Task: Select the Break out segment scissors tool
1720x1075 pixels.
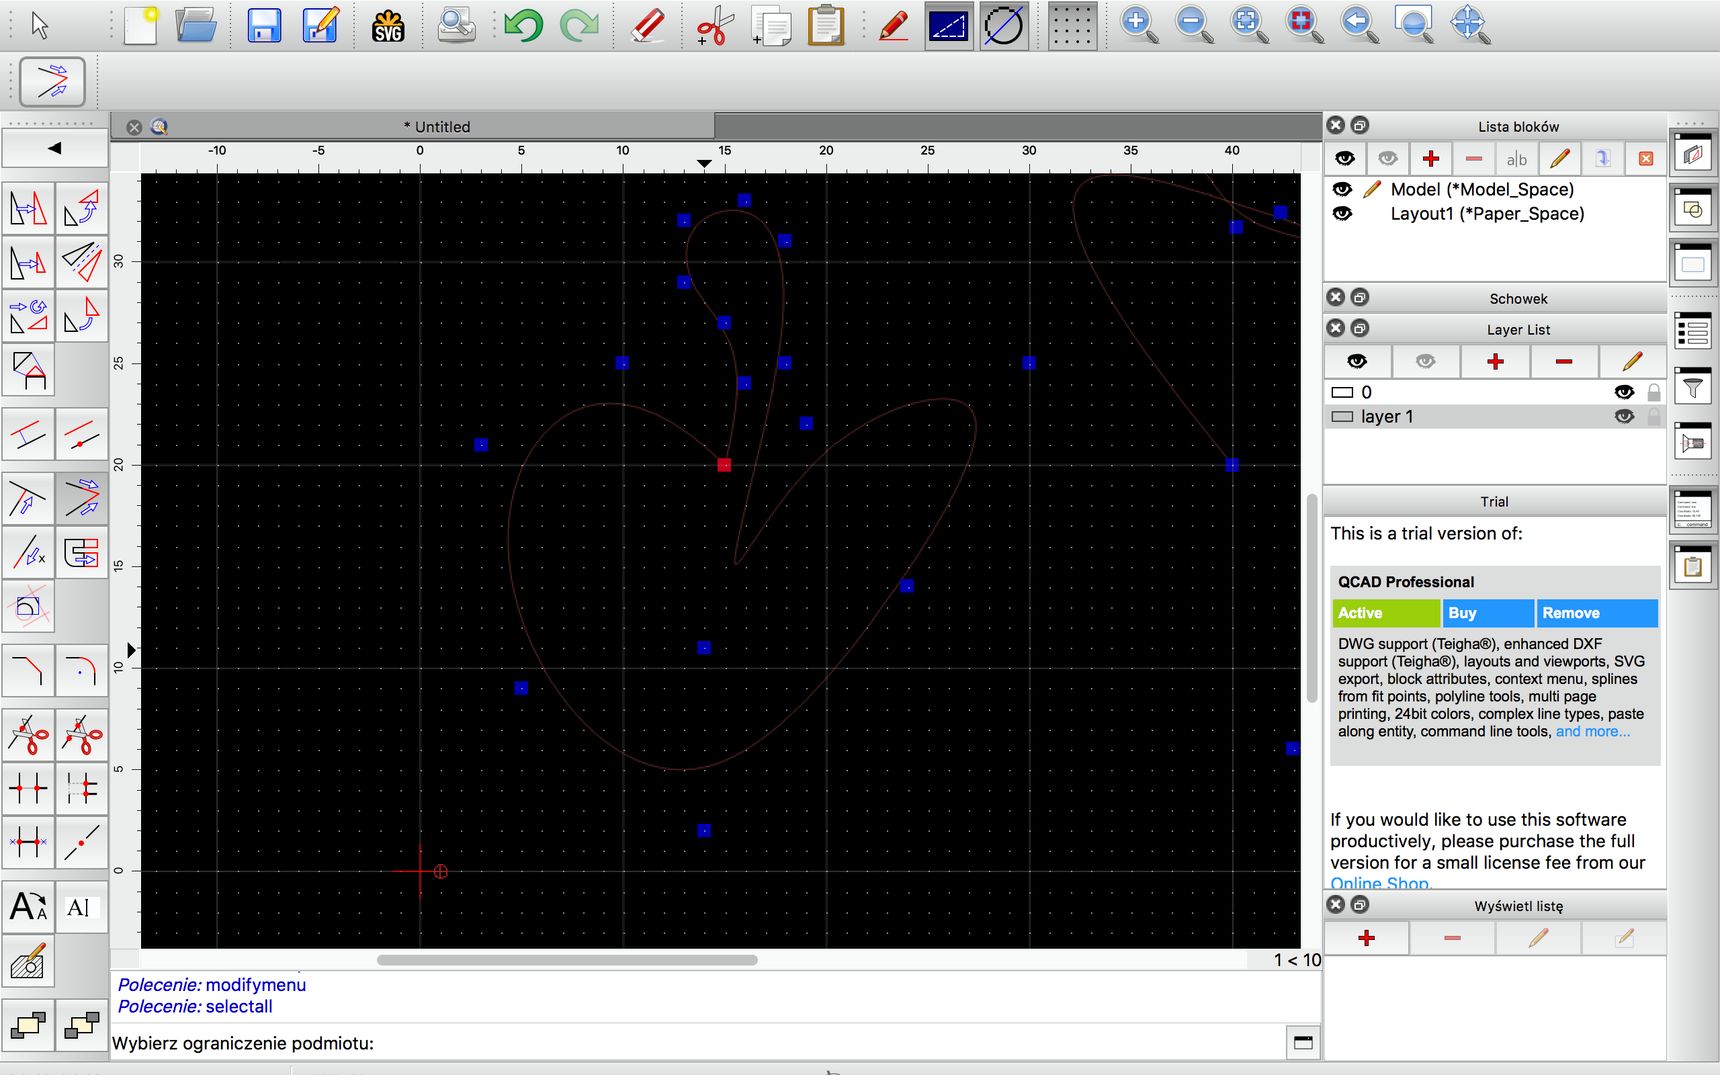Action: click(28, 735)
